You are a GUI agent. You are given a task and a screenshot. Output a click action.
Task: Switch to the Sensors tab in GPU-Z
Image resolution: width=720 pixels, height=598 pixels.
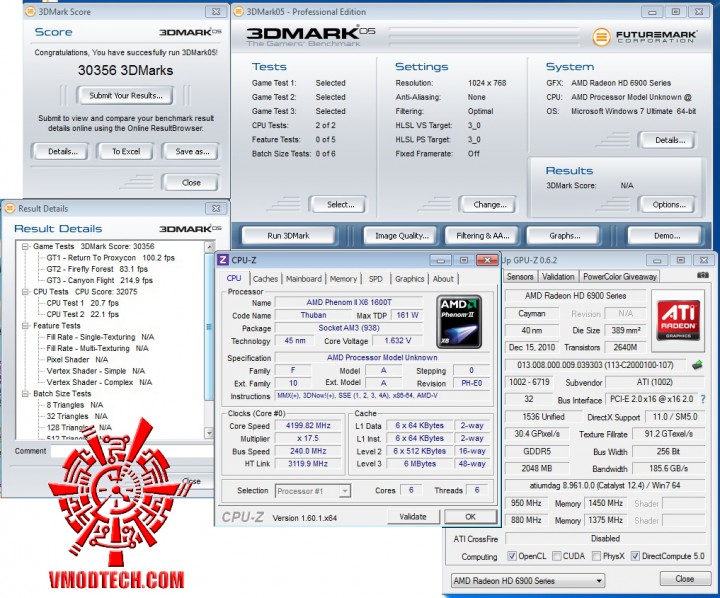[x=520, y=276]
